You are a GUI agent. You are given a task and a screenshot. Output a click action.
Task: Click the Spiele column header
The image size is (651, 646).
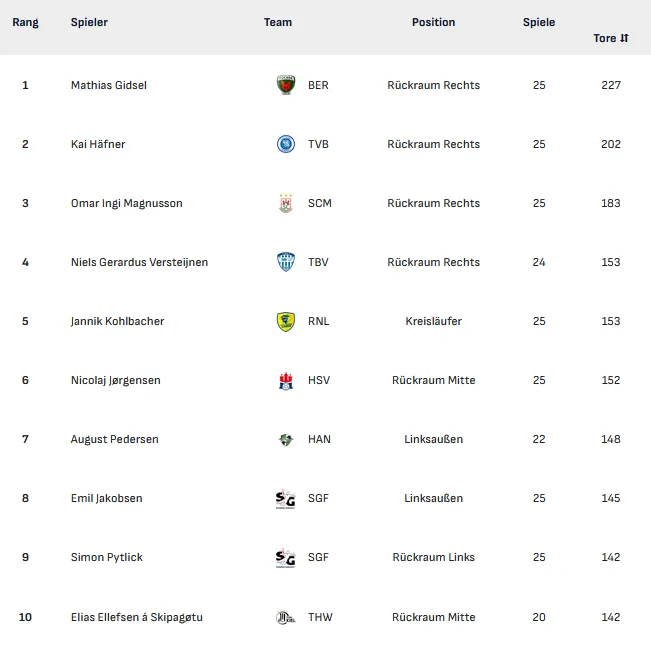(539, 22)
